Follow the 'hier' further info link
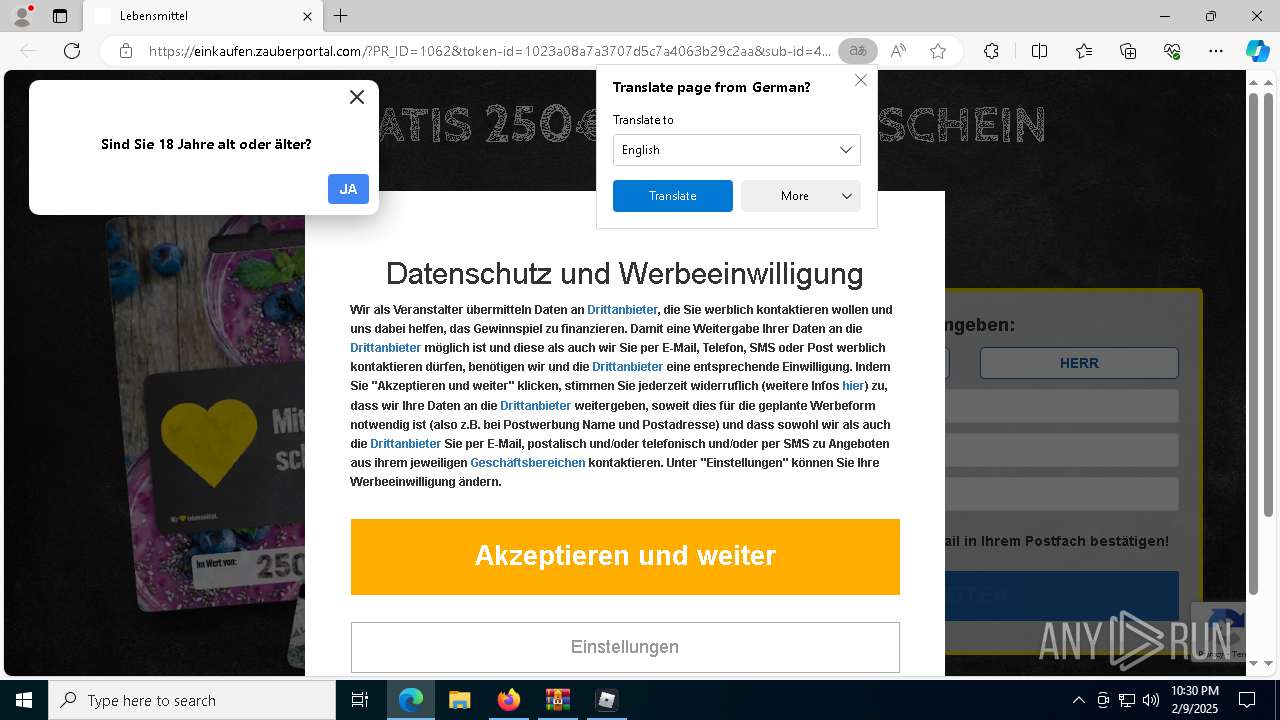 pos(853,386)
